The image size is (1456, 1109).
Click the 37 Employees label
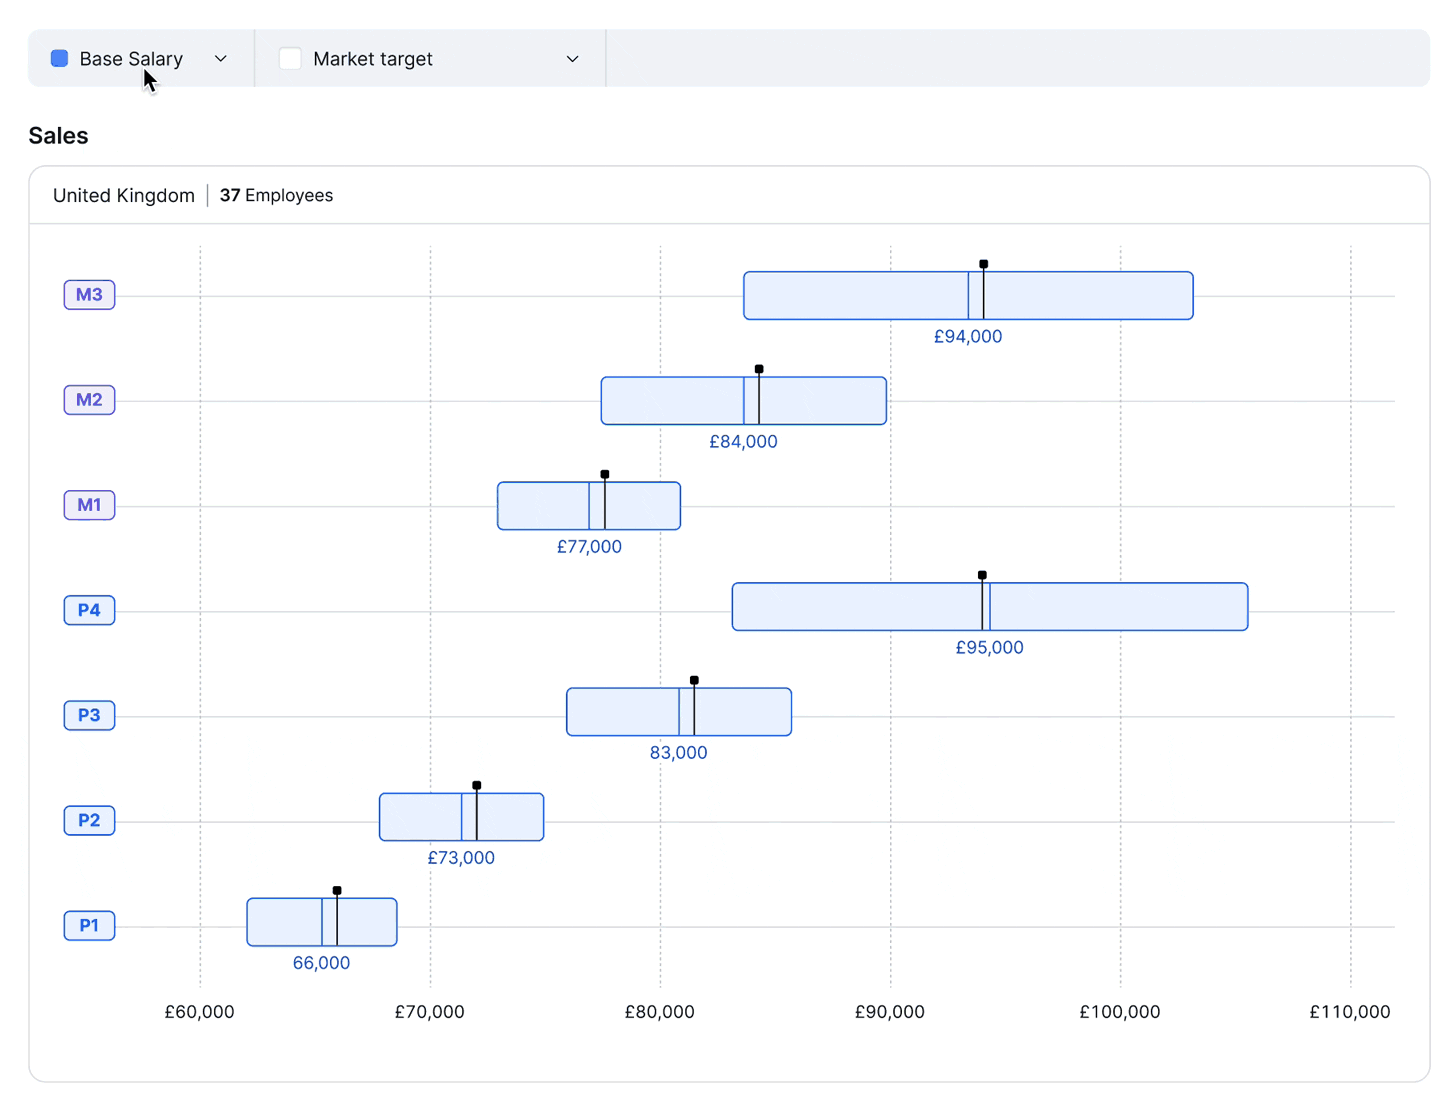(276, 196)
